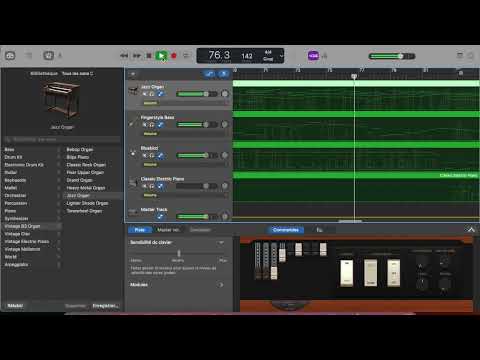Click the Enregistrer button in the library
This screenshot has height=360, width=480.
click(105, 305)
